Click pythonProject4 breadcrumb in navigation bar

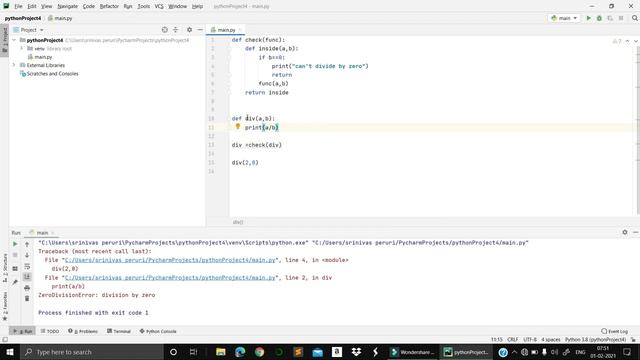click(23, 18)
